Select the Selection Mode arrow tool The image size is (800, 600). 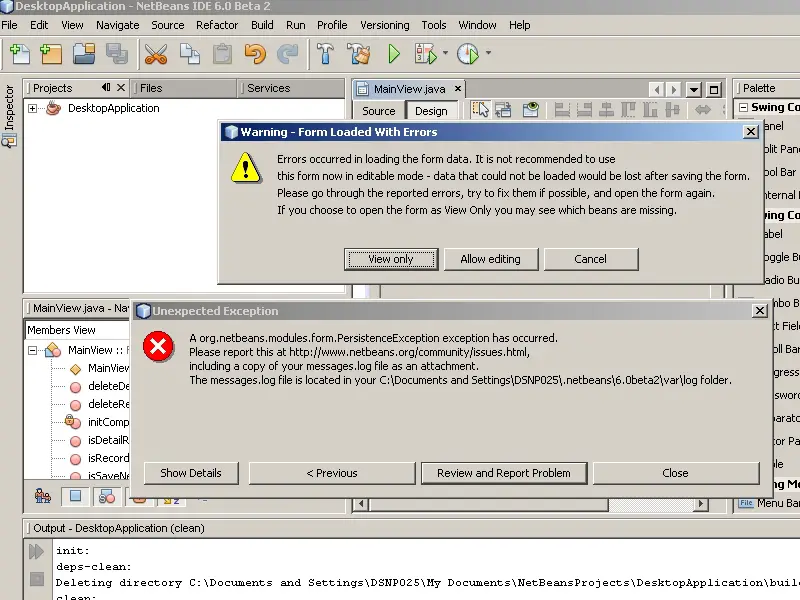[x=480, y=109]
